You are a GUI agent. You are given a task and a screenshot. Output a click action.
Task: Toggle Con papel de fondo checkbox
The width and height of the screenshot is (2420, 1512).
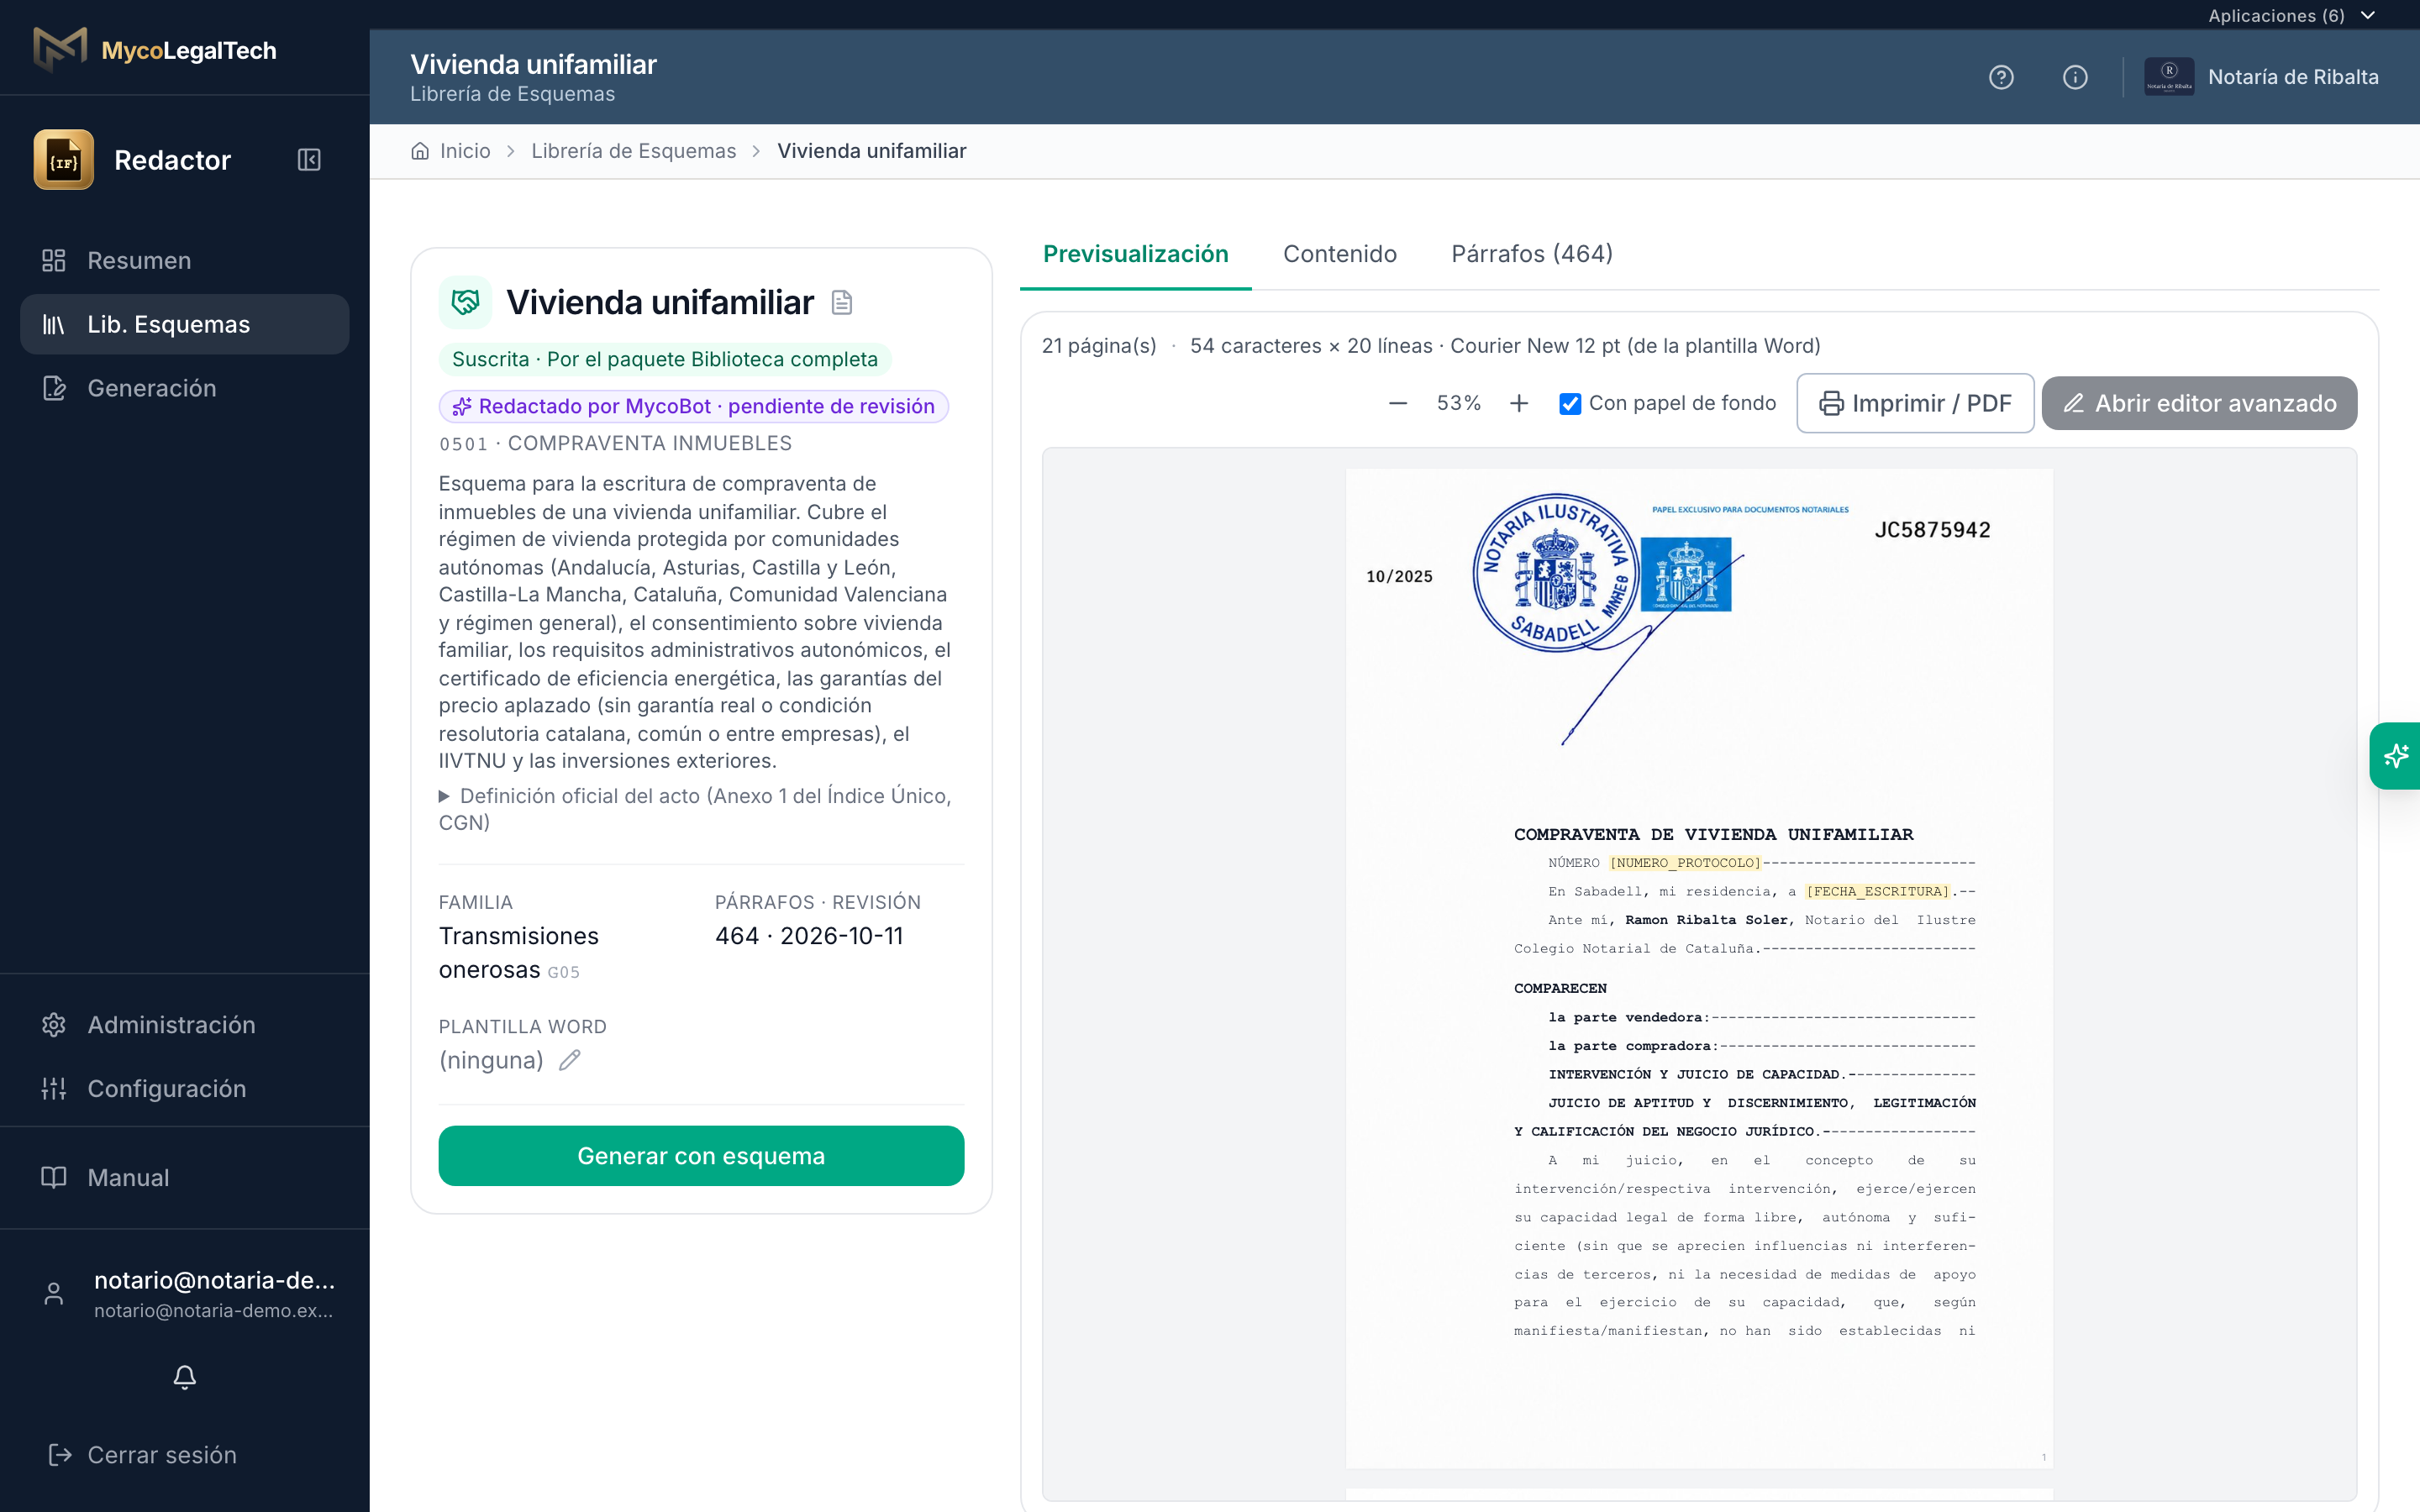click(1570, 403)
